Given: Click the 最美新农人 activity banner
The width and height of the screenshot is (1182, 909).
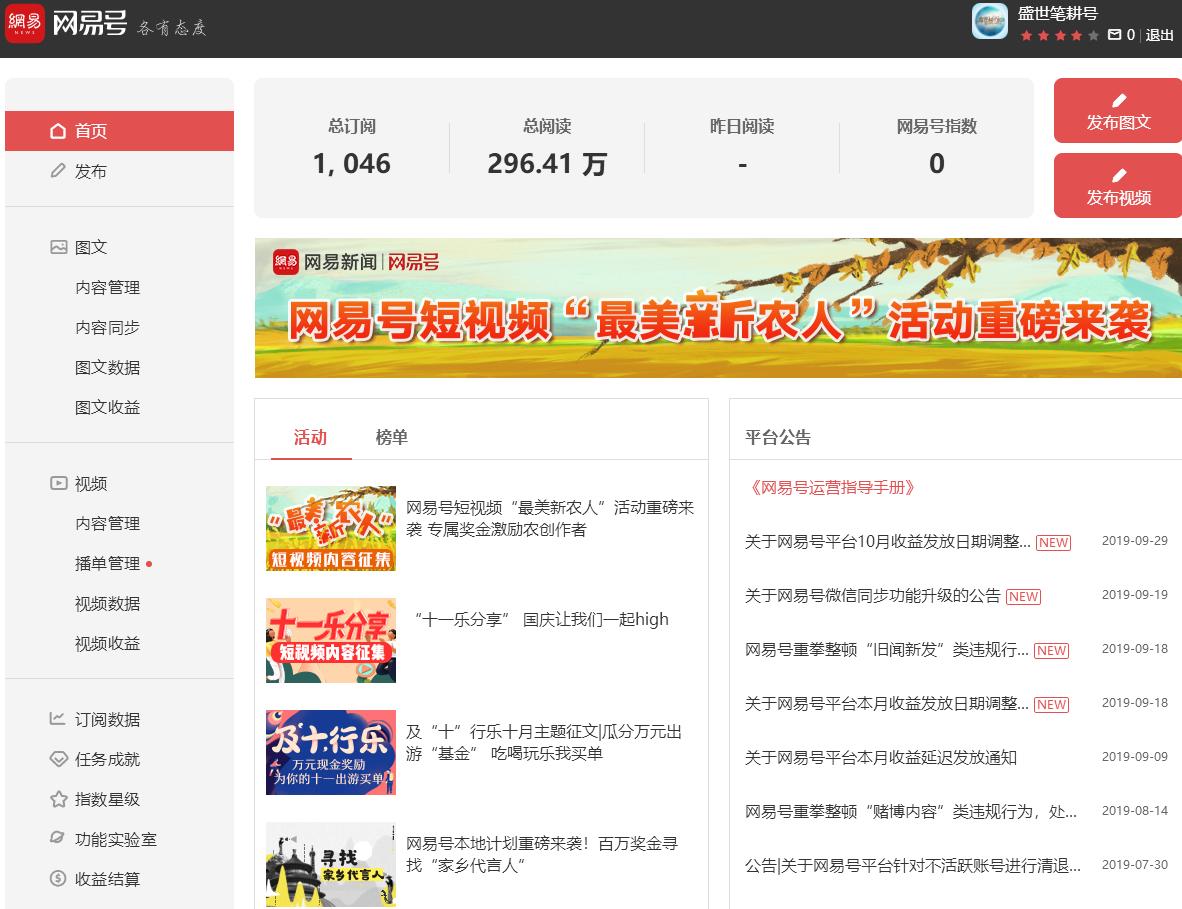Looking at the screenshot, I should pyautogui.click(x=717, y=307).
